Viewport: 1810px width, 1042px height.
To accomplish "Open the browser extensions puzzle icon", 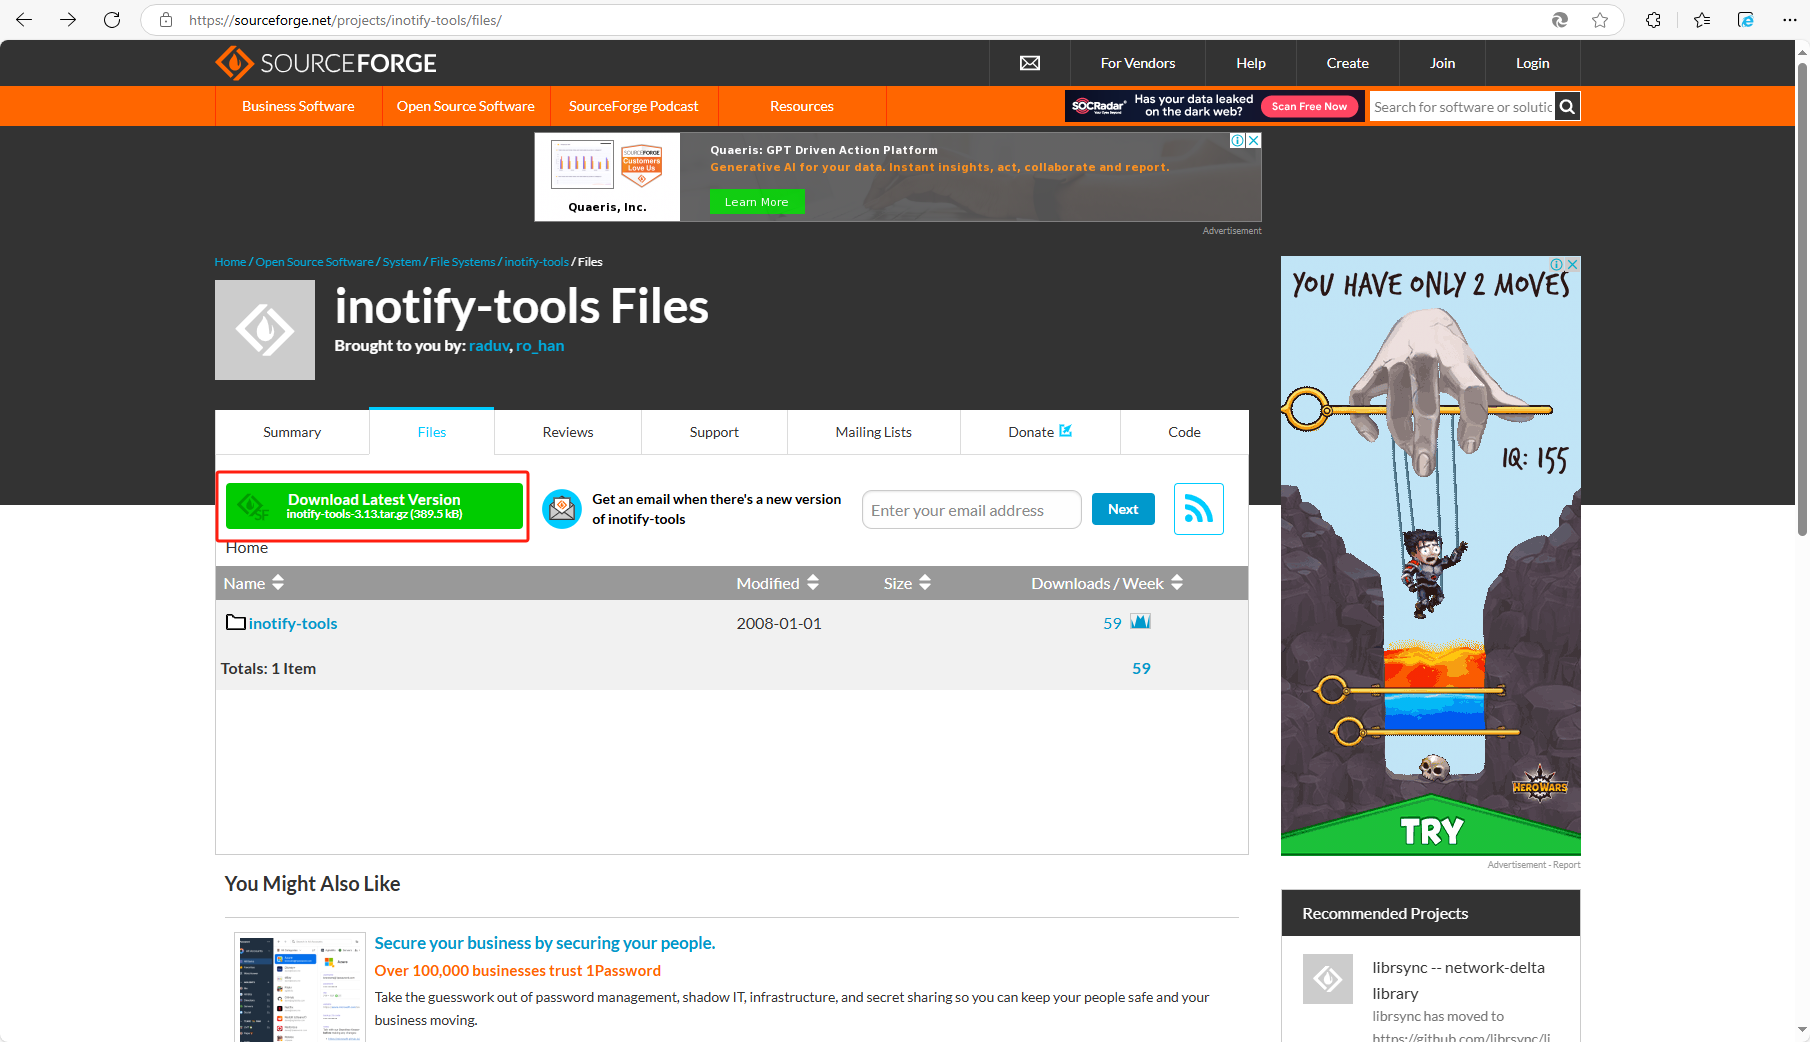I will (1653, 20).
